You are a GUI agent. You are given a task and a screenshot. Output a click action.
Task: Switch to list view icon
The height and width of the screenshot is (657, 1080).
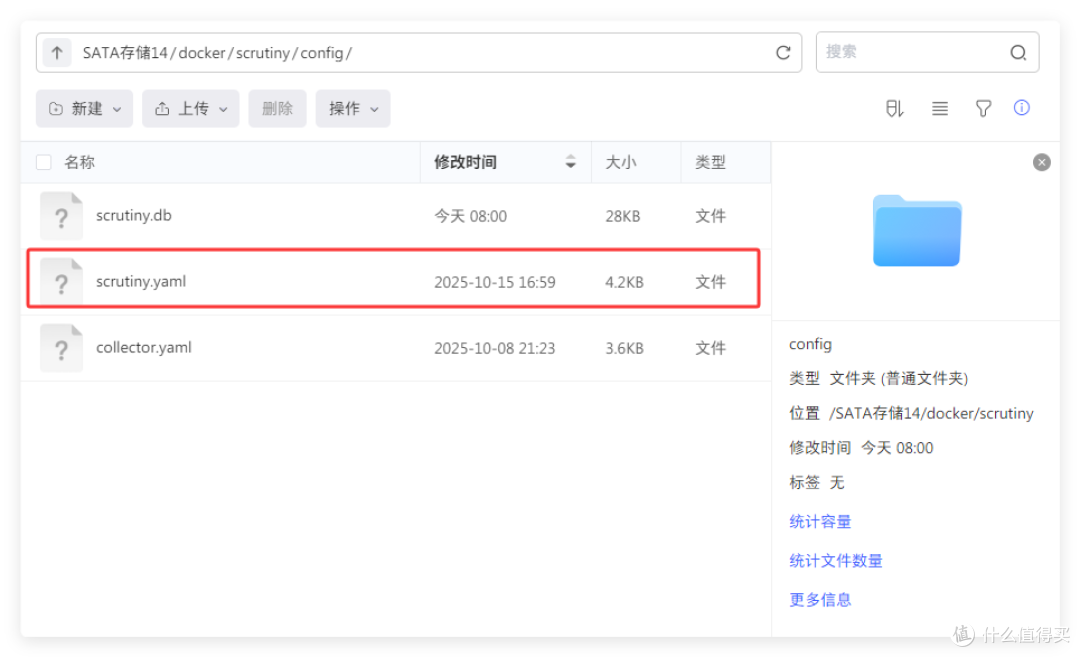[x=939, y=108]
